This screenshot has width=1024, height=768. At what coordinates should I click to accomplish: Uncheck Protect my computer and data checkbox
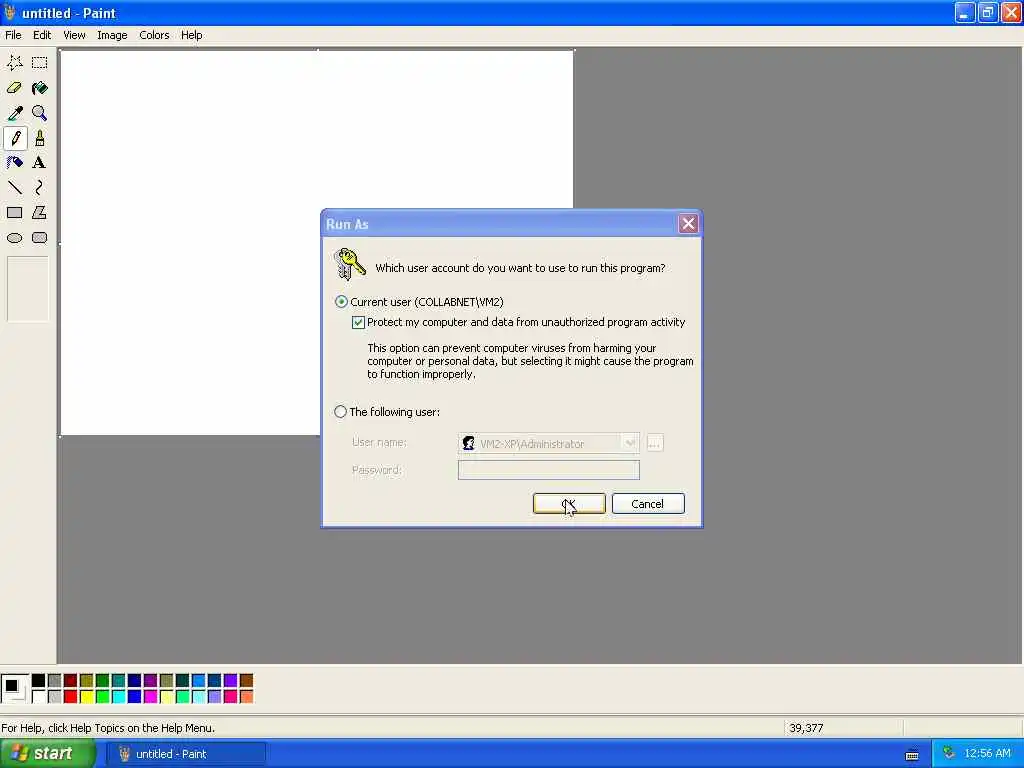[358, 322]
